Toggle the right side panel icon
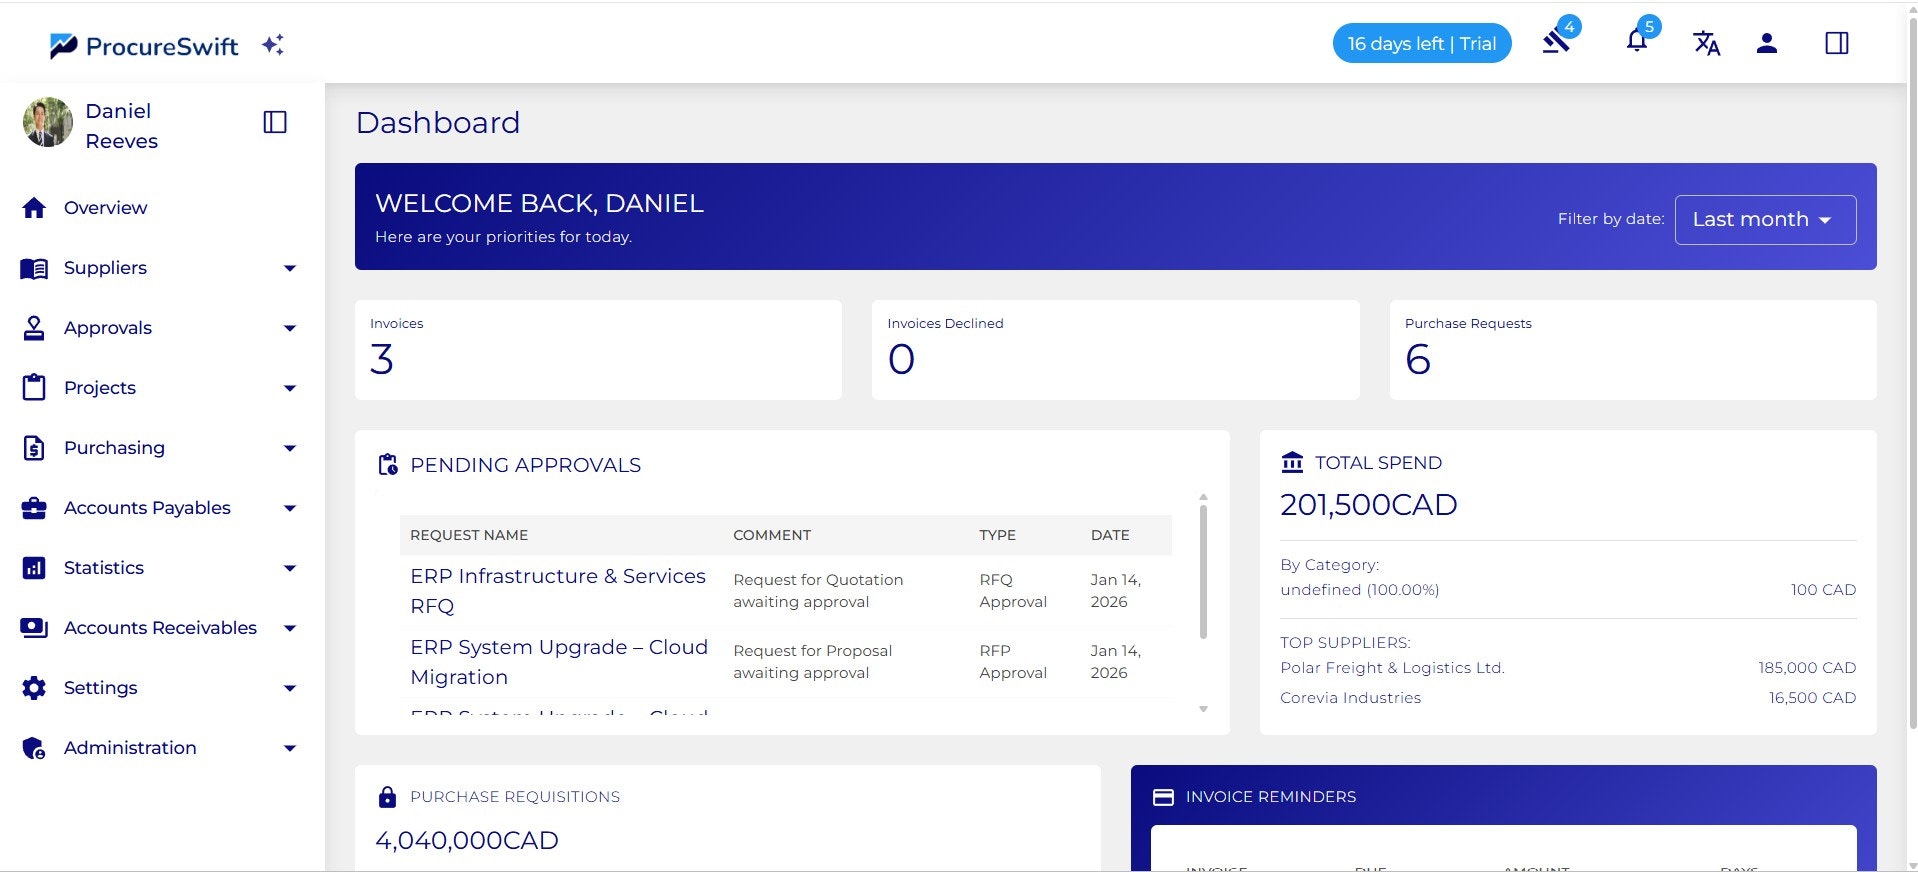The width and height of the screenshot is (1918, 872). (x=1837, y=43)
